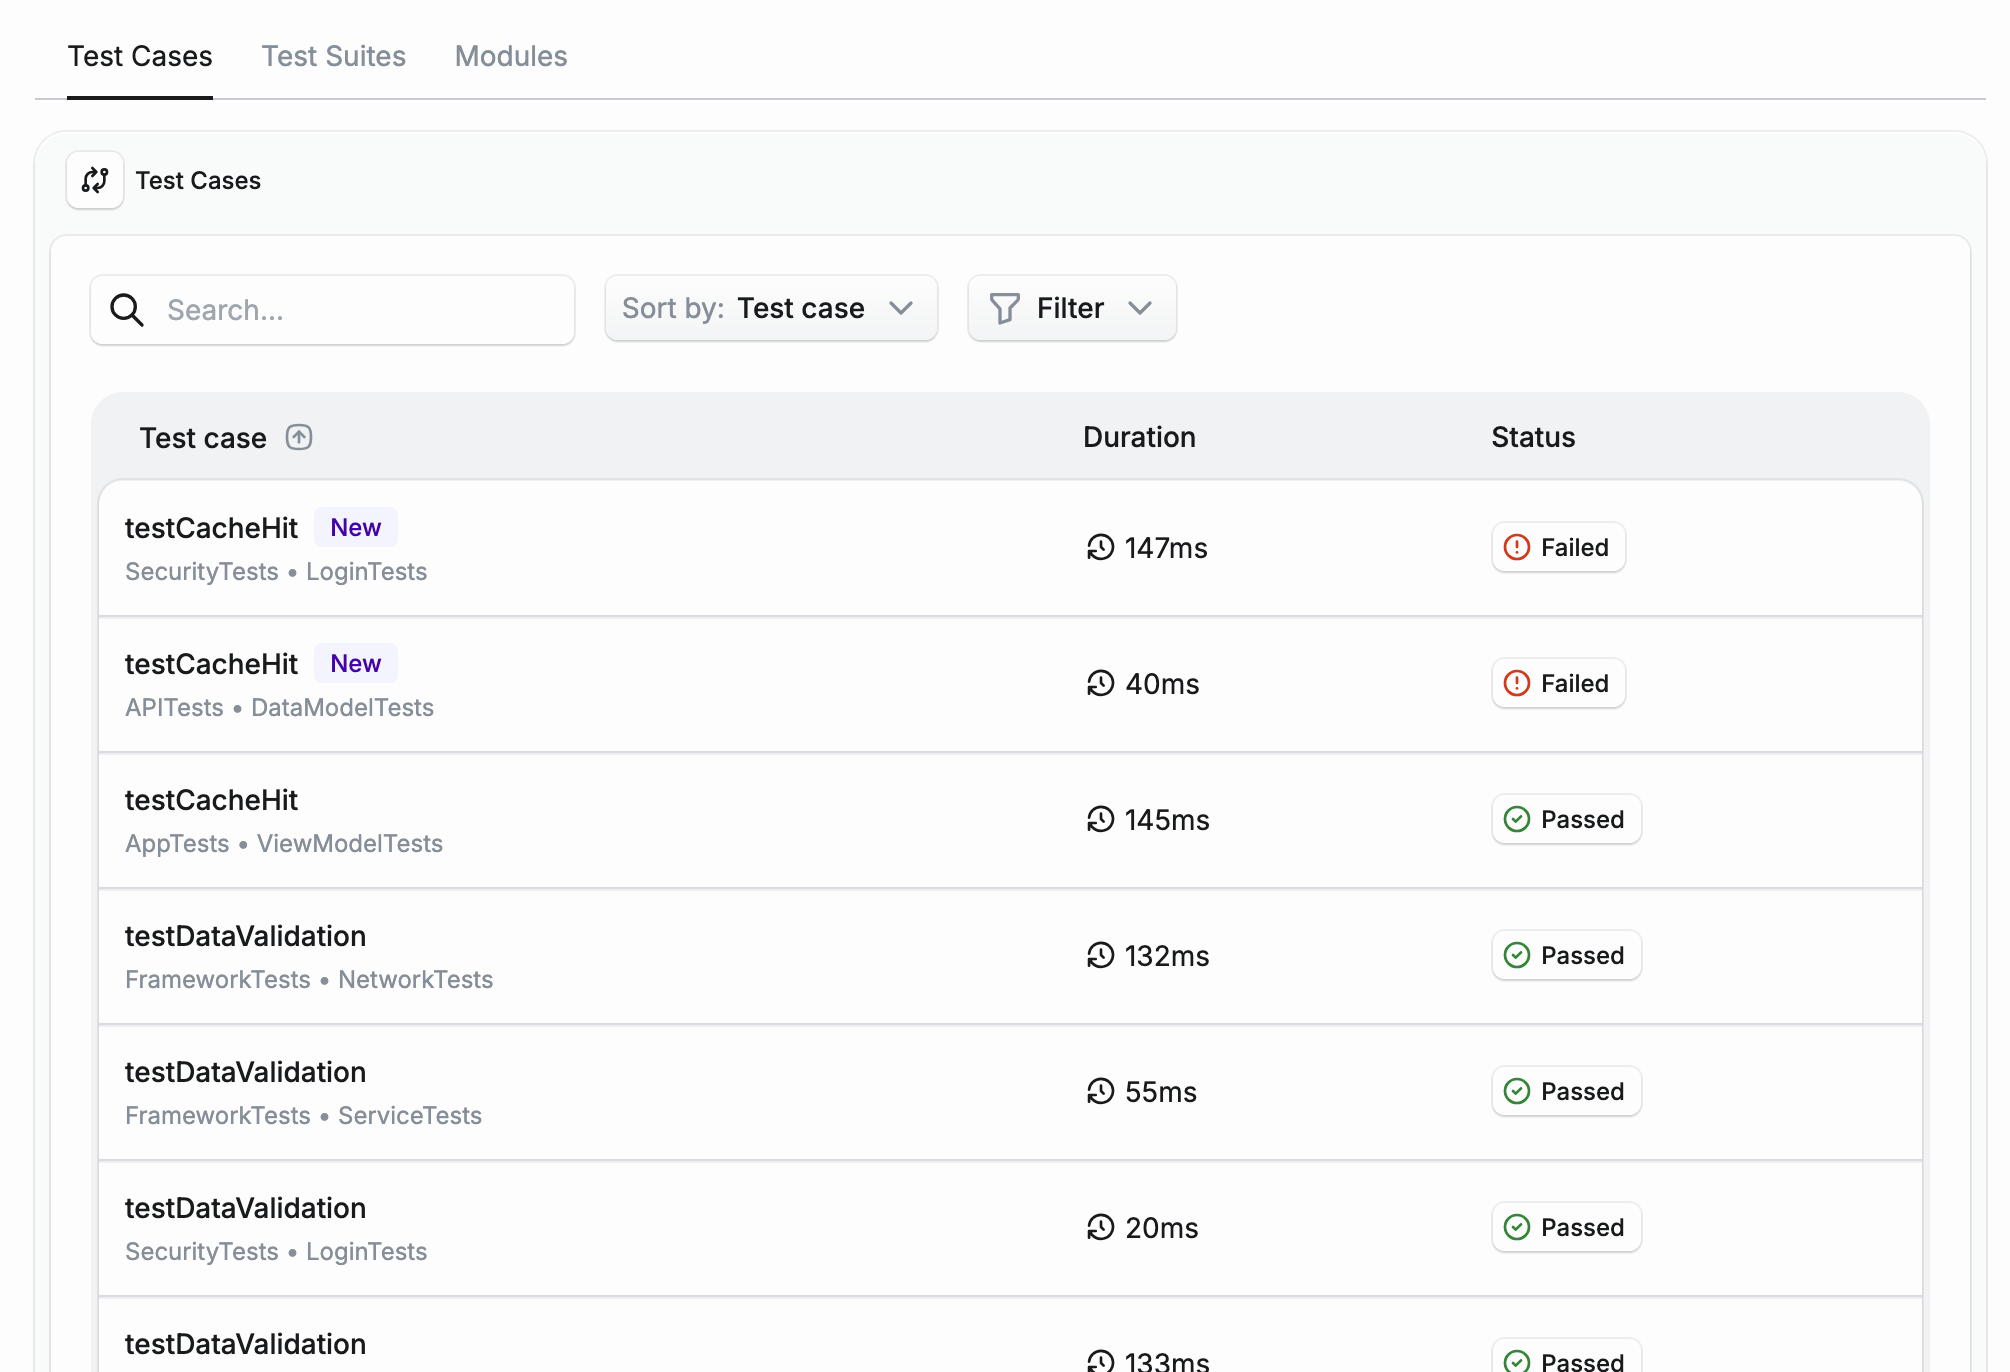
Task: Select the Test Cases tab
Action: pos(140,56)
